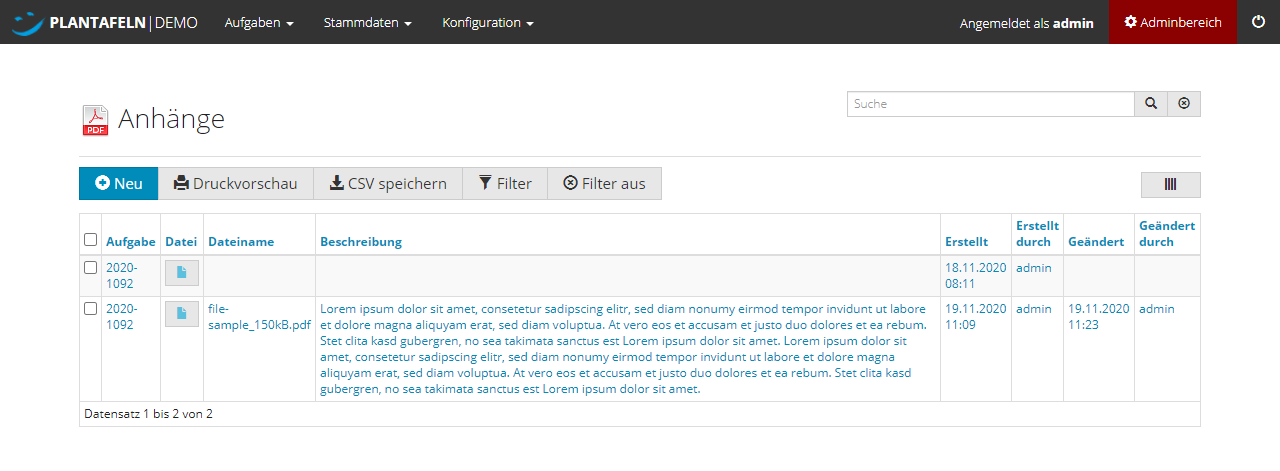The width and height of the screenshot is (1280, 471).
Task: Click the Filter aus button
Action: pos(604,184)
